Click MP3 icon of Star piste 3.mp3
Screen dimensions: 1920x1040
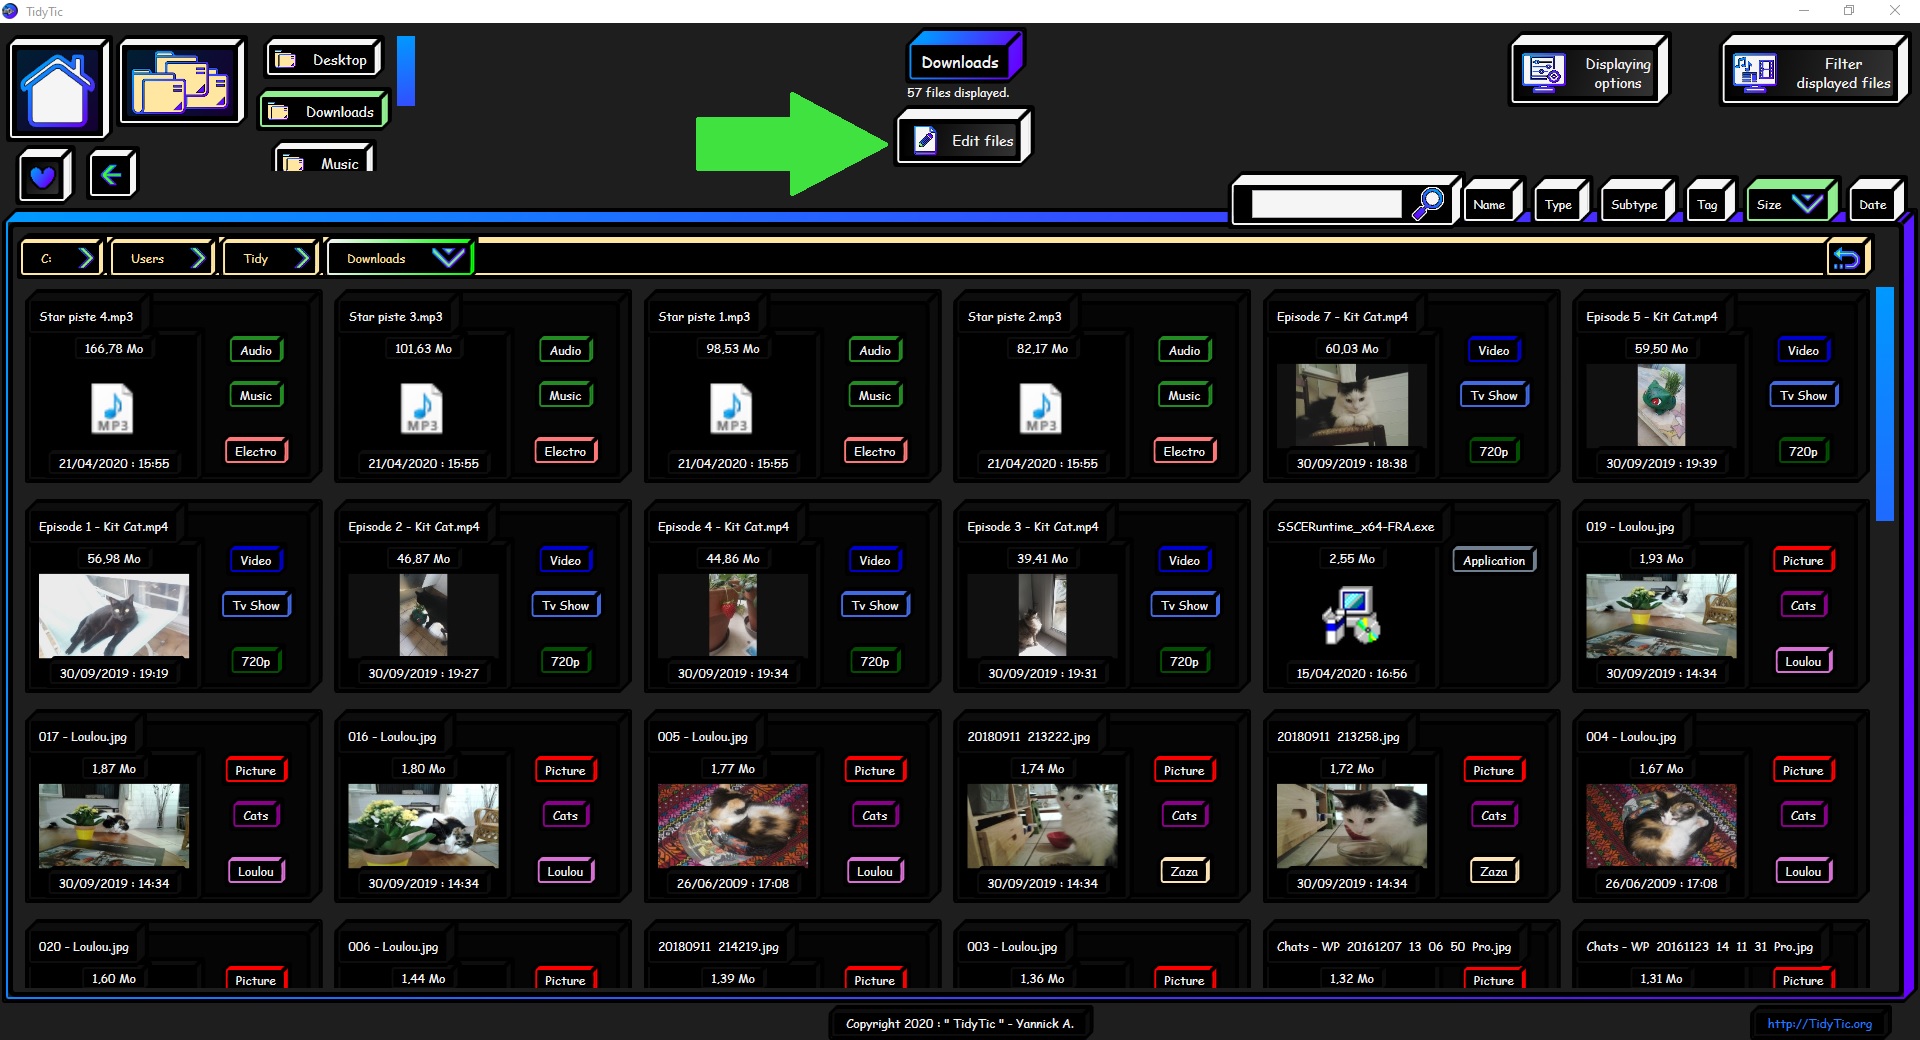coord(422,408)
